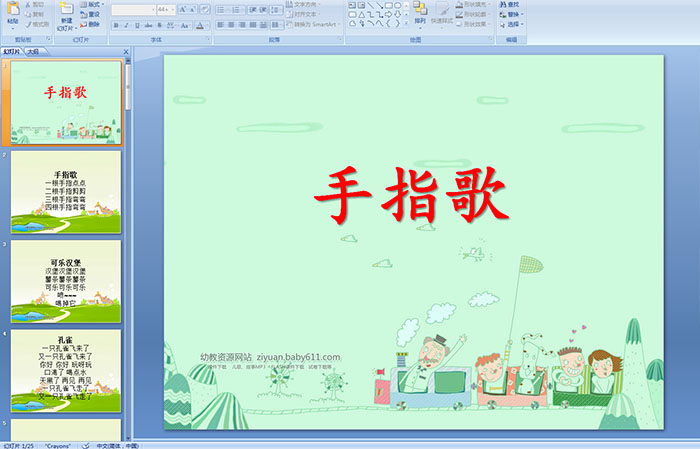Viewport: 700px width, 449px height.
Task: Toggle Align Text Left
Action: 221,25
